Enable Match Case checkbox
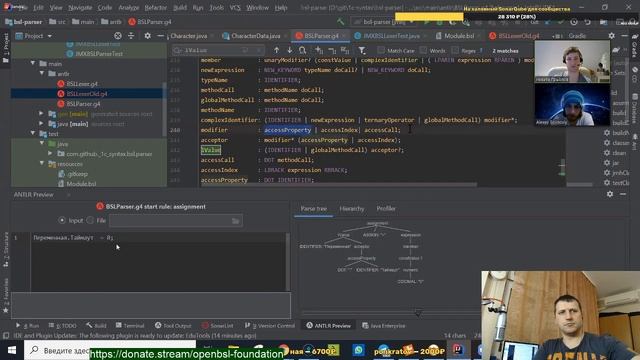The height and width of the screenshot is (360, 640). pos(380,50)
